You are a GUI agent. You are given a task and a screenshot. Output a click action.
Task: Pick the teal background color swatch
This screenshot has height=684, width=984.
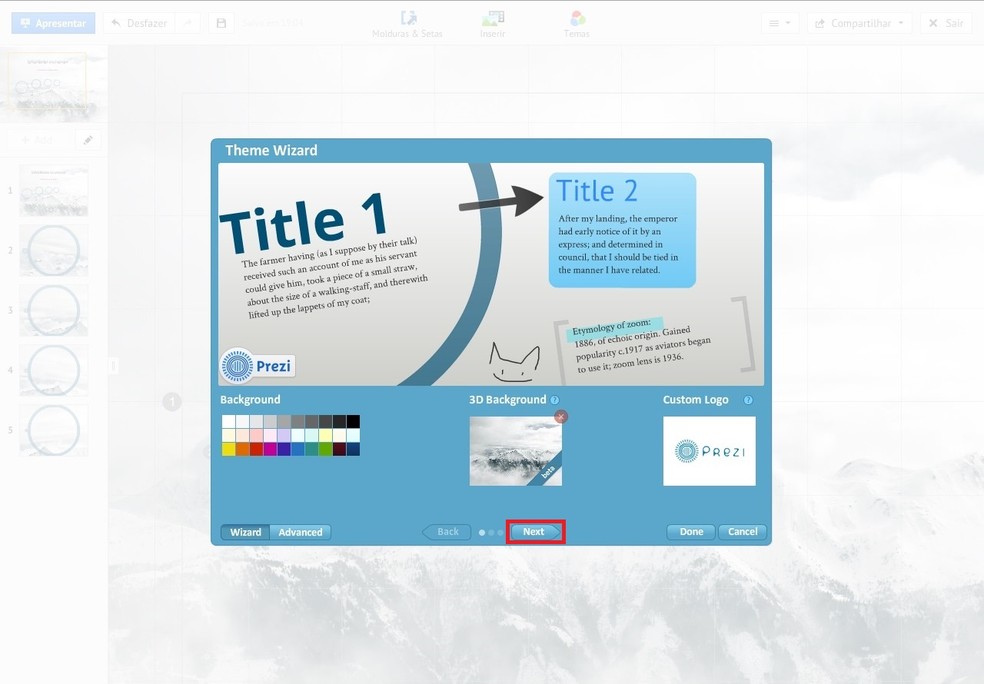312,449
